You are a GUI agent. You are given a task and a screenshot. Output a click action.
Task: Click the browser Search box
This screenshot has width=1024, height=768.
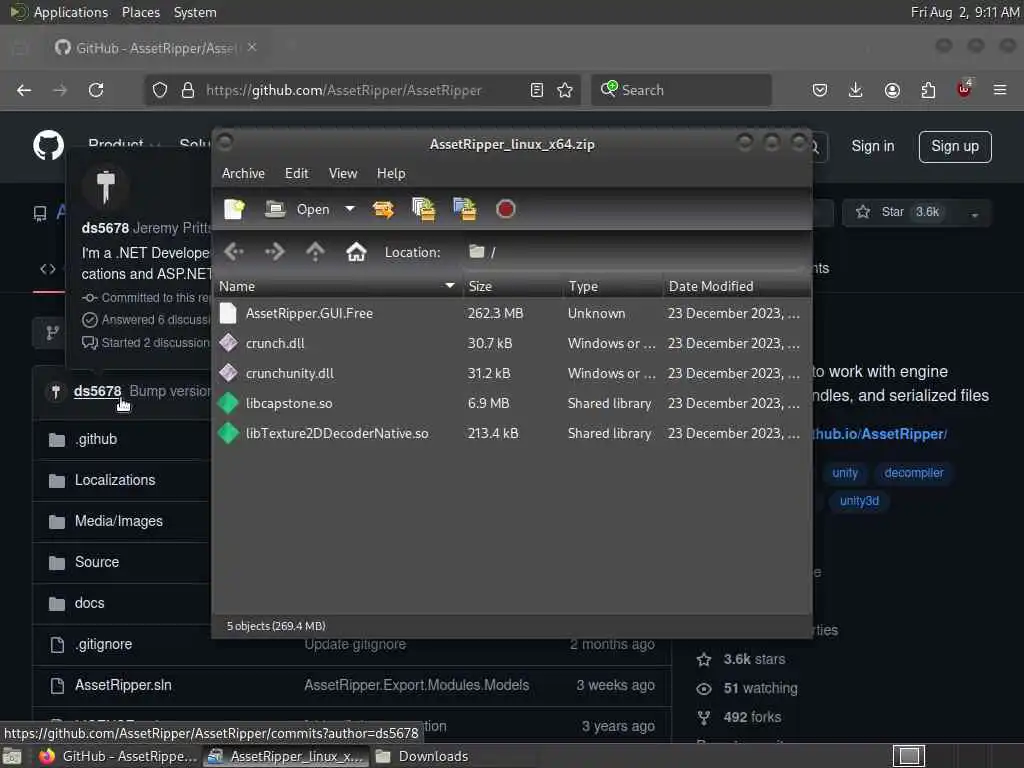point(681,90)
